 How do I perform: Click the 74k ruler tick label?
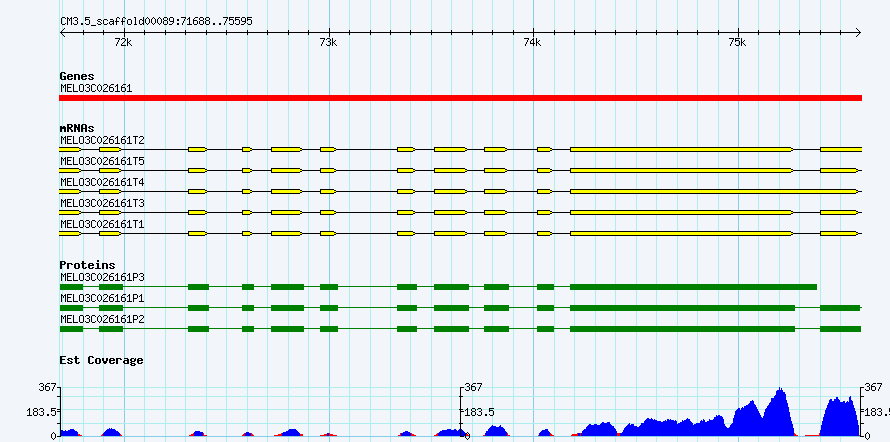pos(532,42)
